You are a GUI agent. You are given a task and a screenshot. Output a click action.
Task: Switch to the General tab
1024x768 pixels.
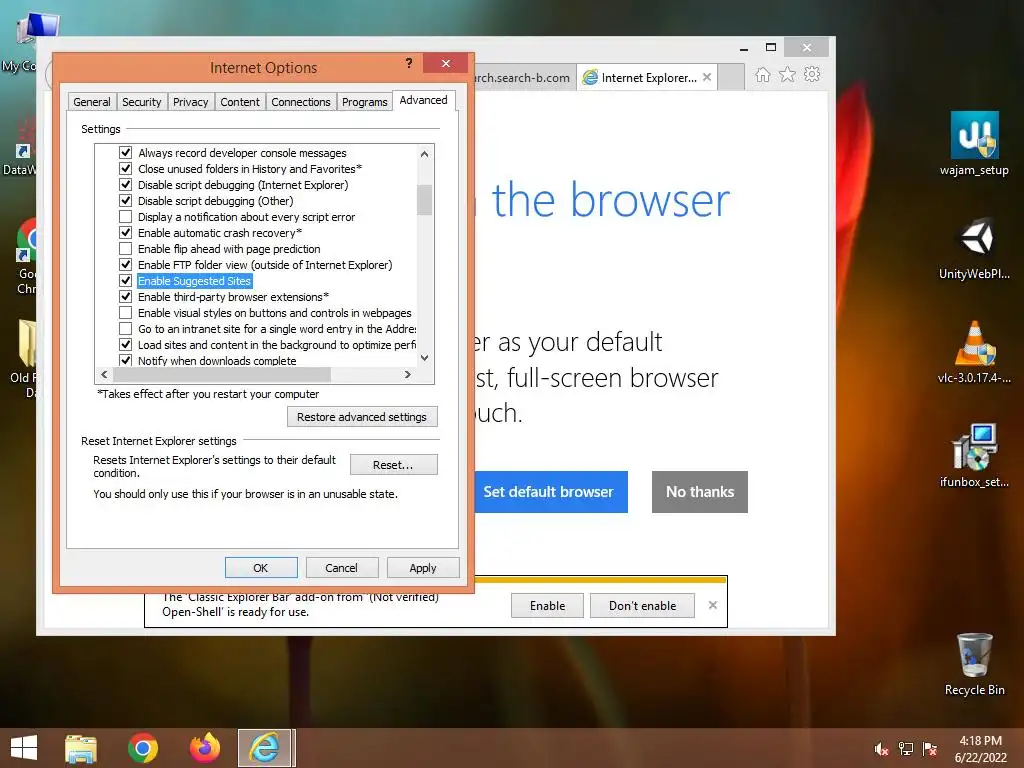pyautogui.click(x=92, y=102)
